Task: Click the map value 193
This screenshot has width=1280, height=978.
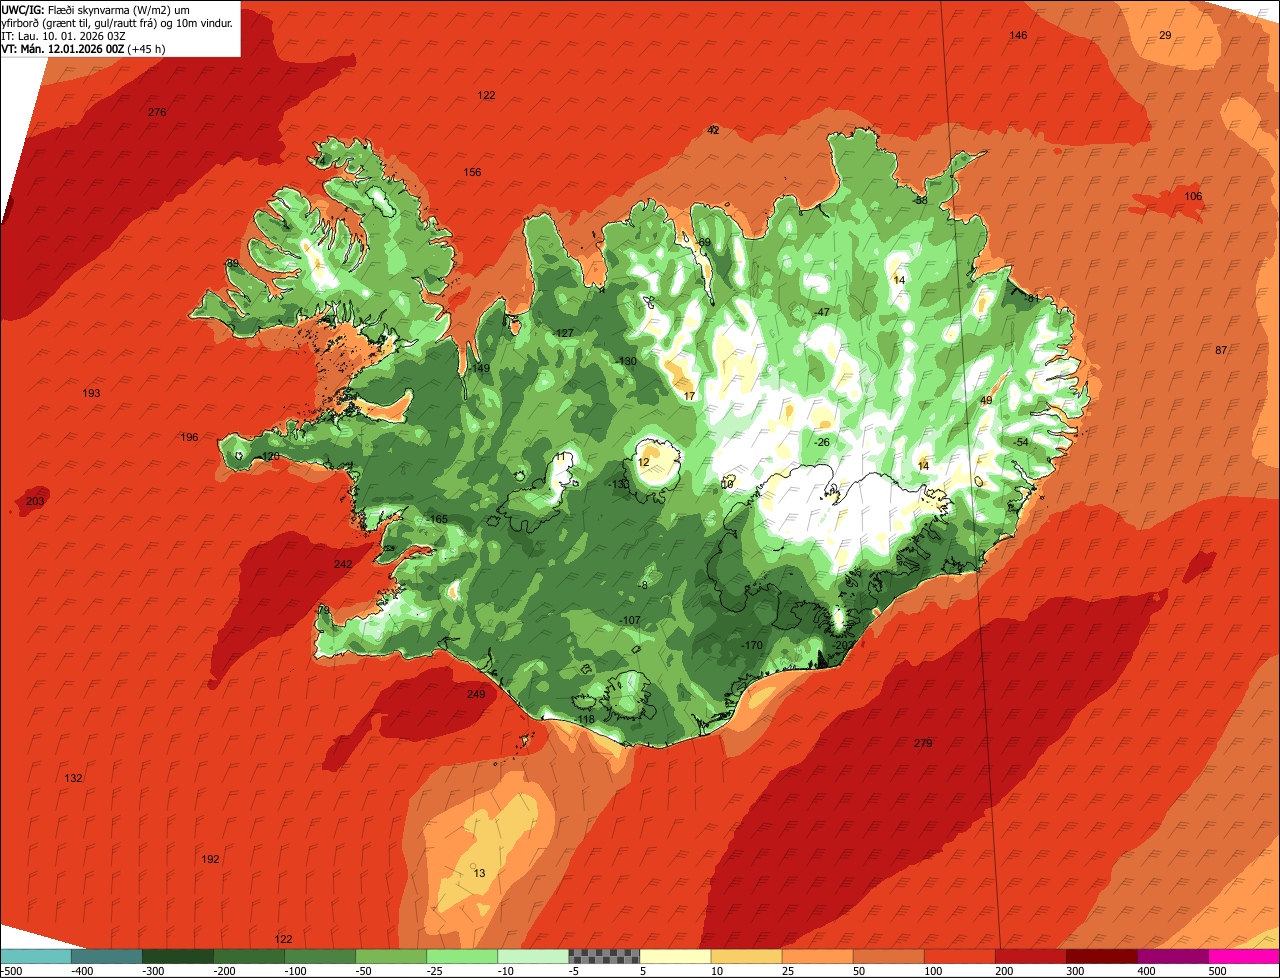Action: click(91, 393)
